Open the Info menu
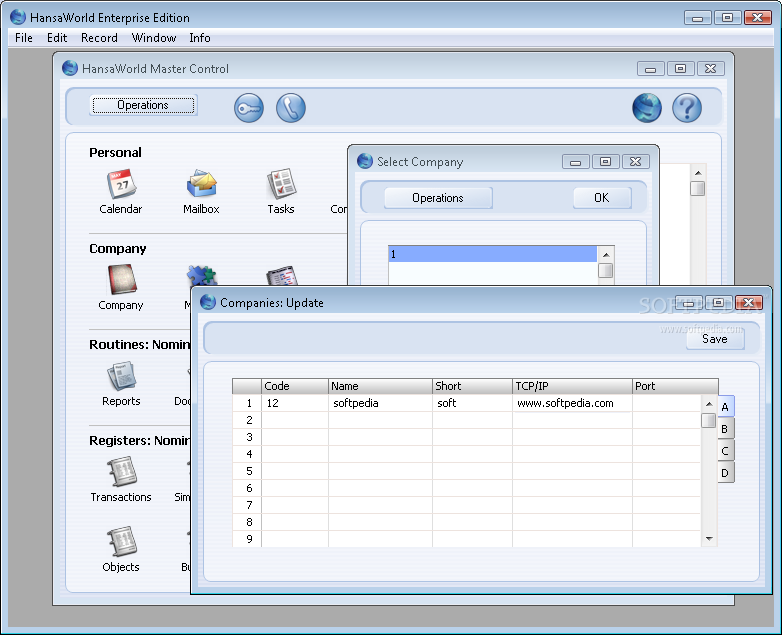The width and height of the screenshot is (782, 635). coord(199,38)
